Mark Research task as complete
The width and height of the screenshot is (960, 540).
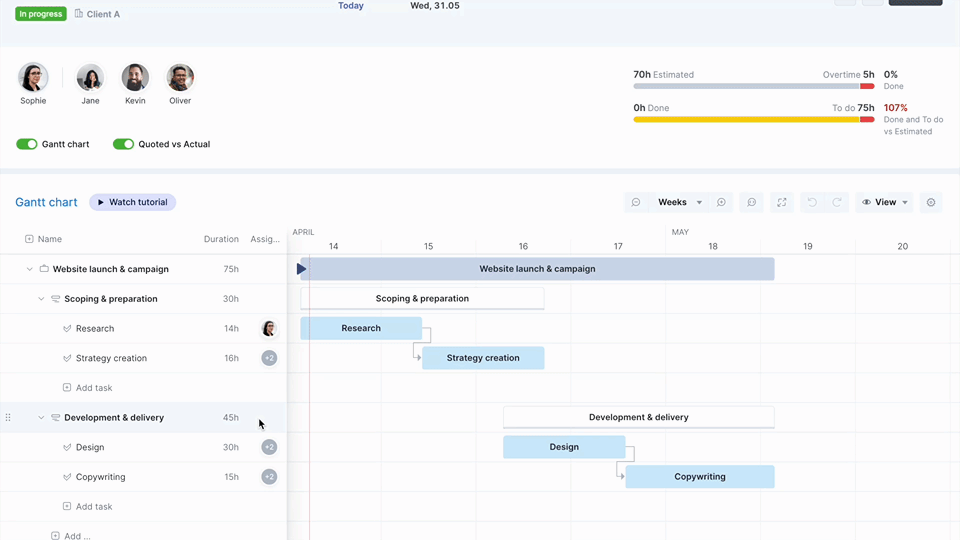[67, 329]
